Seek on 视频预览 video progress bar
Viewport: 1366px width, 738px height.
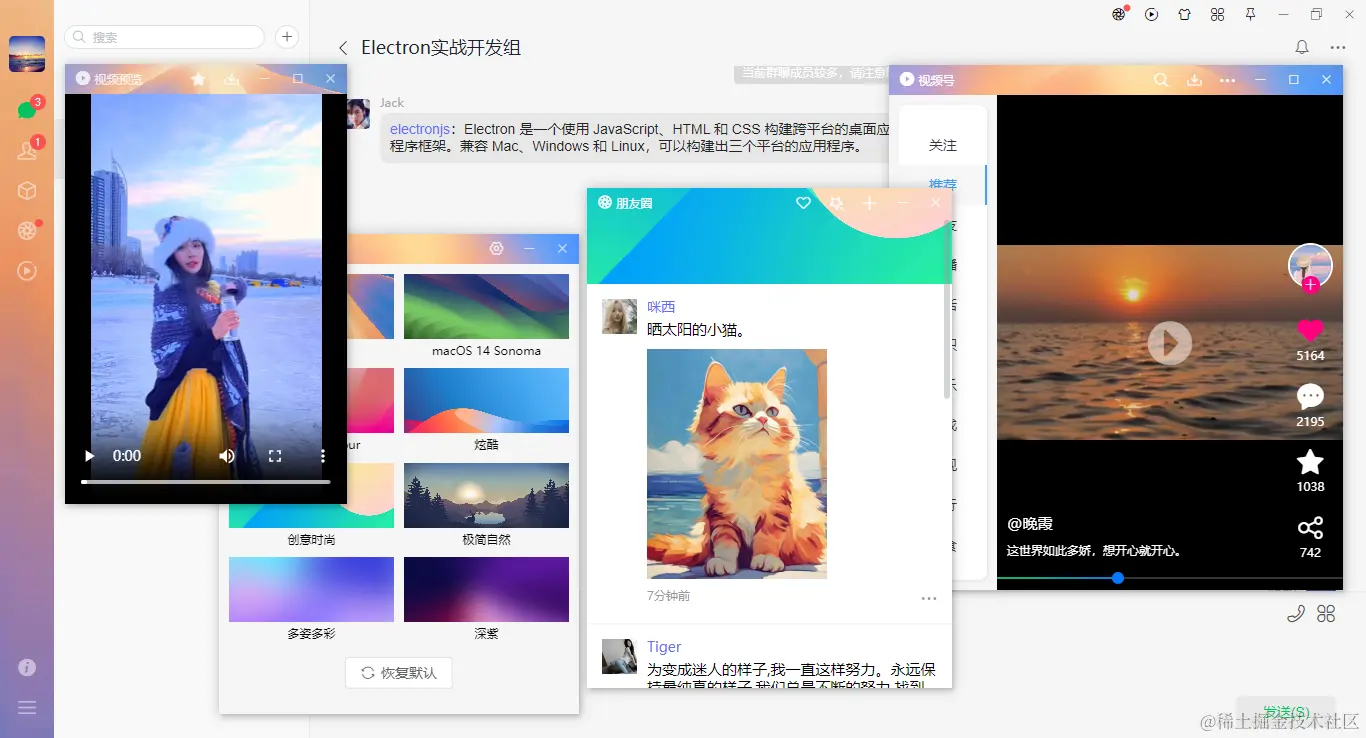click(205, 482)
